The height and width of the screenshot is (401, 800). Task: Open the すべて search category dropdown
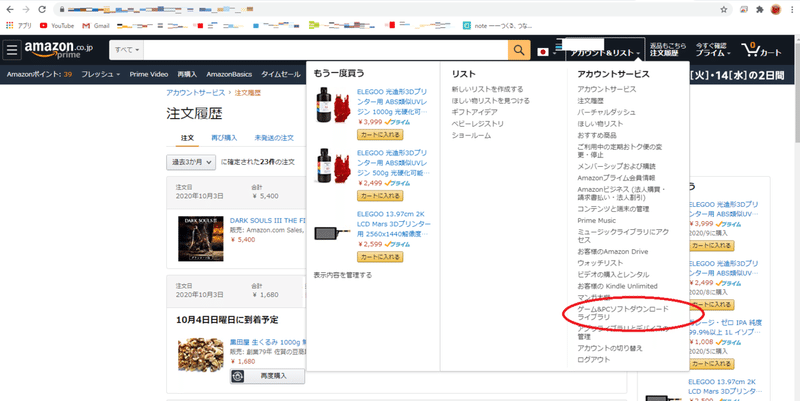[x=127, y=50]
